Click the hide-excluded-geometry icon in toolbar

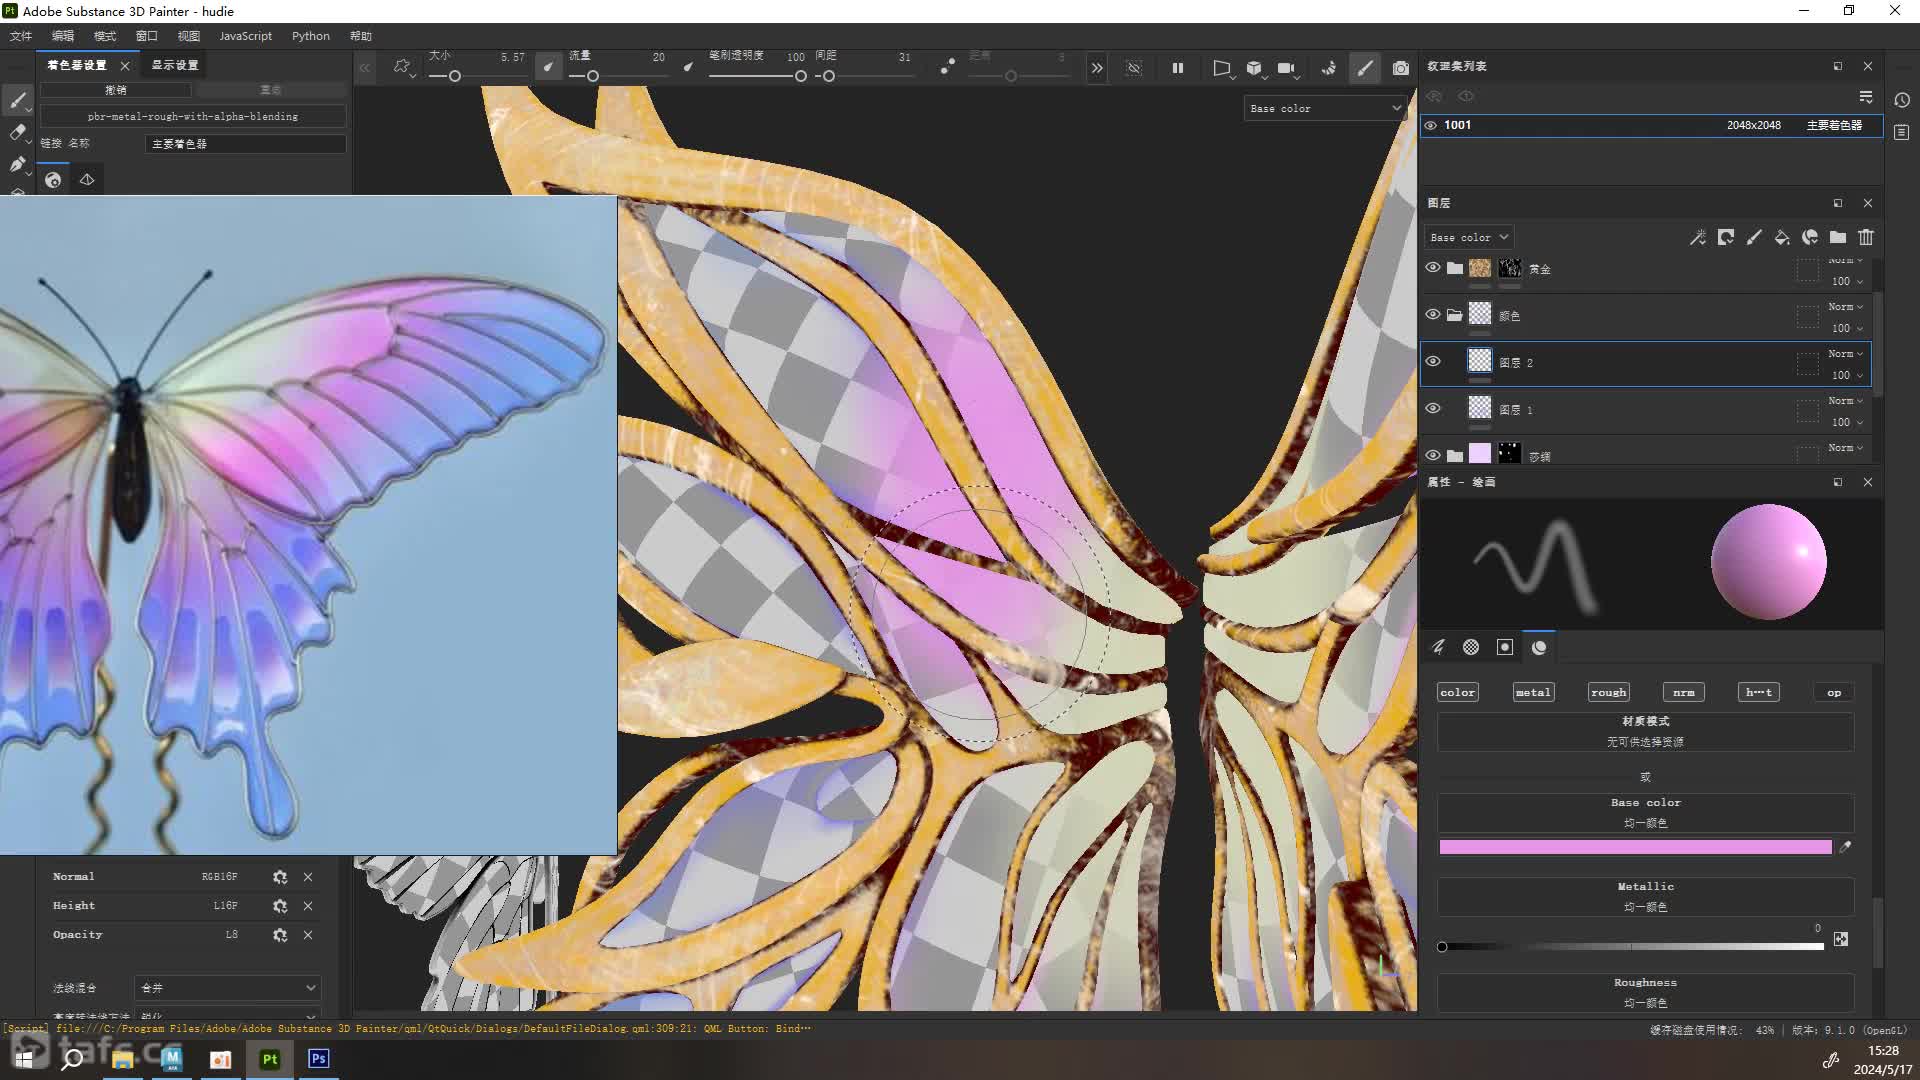pos(1134,68)
